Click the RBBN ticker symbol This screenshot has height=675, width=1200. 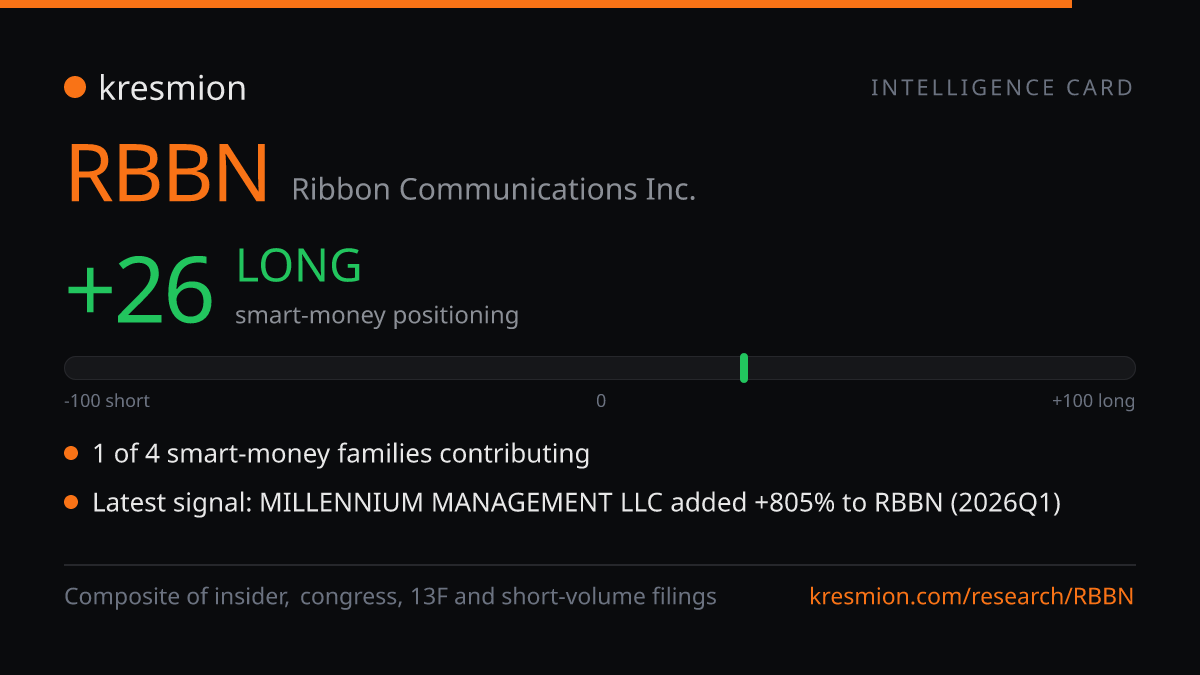click(x=168, y=175)
